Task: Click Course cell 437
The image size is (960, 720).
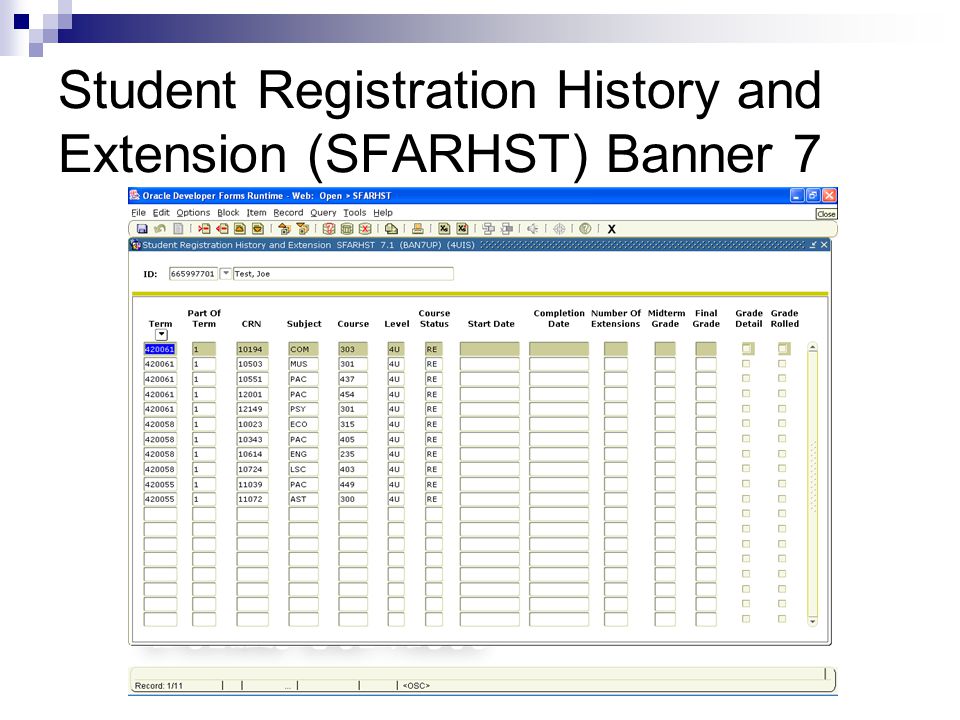Action: (x=353, y=379)
